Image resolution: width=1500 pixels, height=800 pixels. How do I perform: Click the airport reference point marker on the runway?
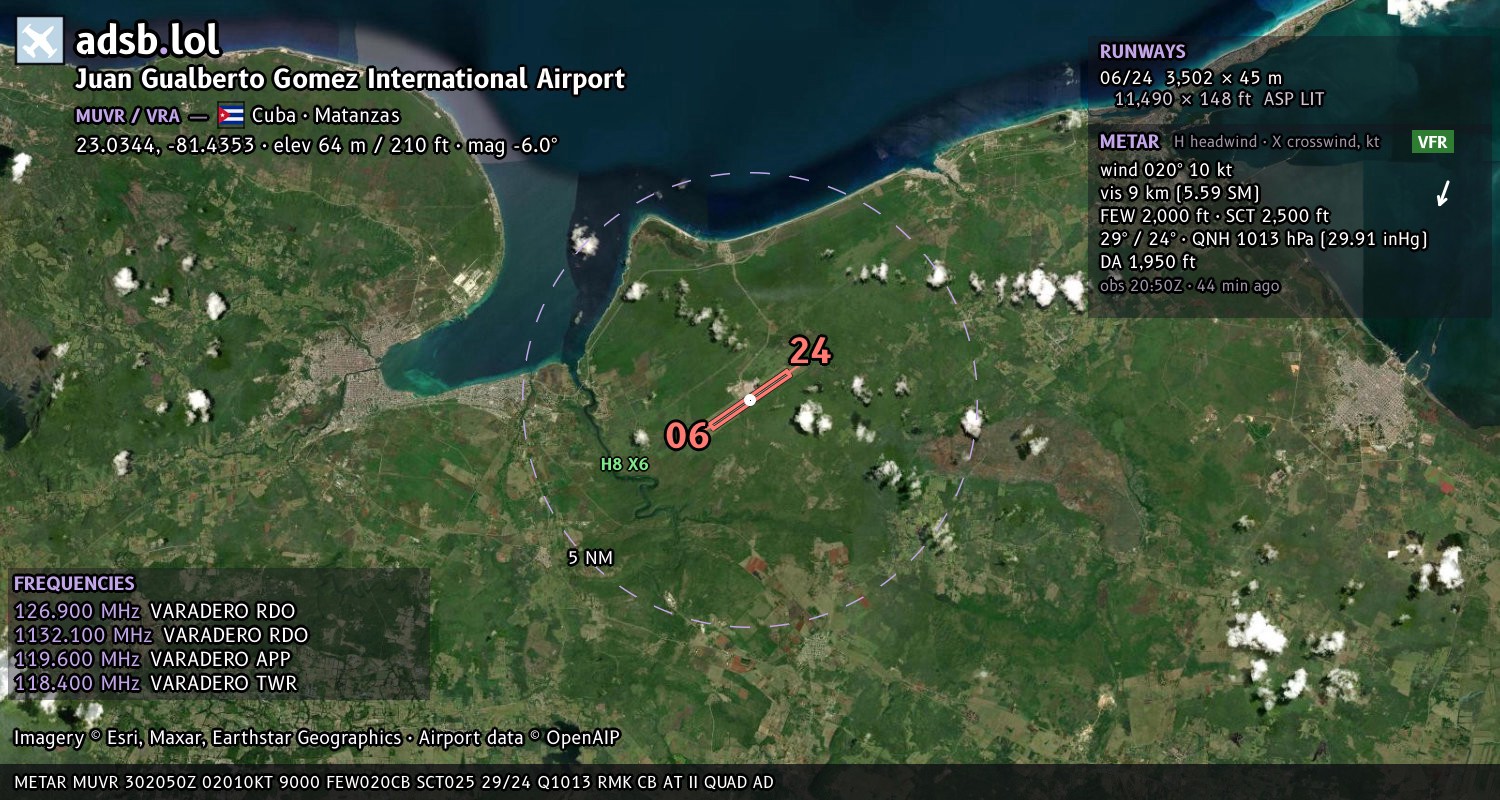[750, 400]
